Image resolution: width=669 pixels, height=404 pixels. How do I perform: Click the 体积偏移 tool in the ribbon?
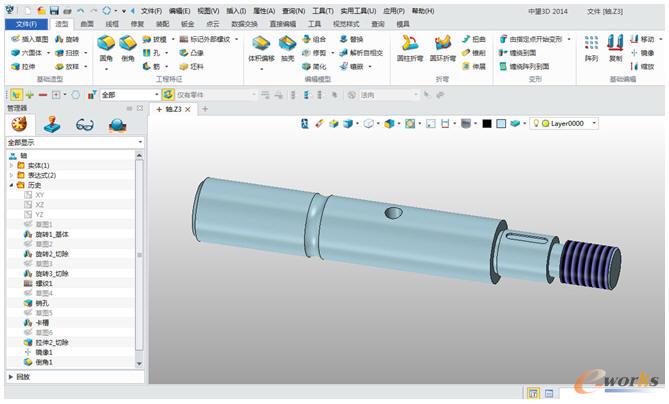pyautogui.click(x=260, y=47)
